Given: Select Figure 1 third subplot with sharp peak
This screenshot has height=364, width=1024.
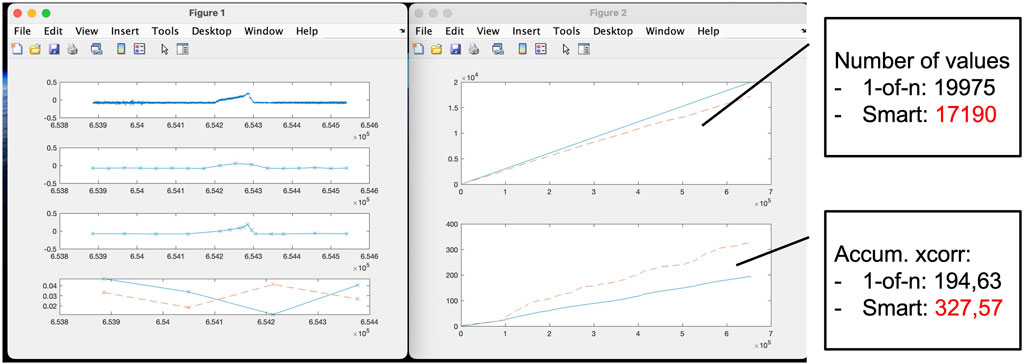Looking at the screenshot, I should (215, 231).
